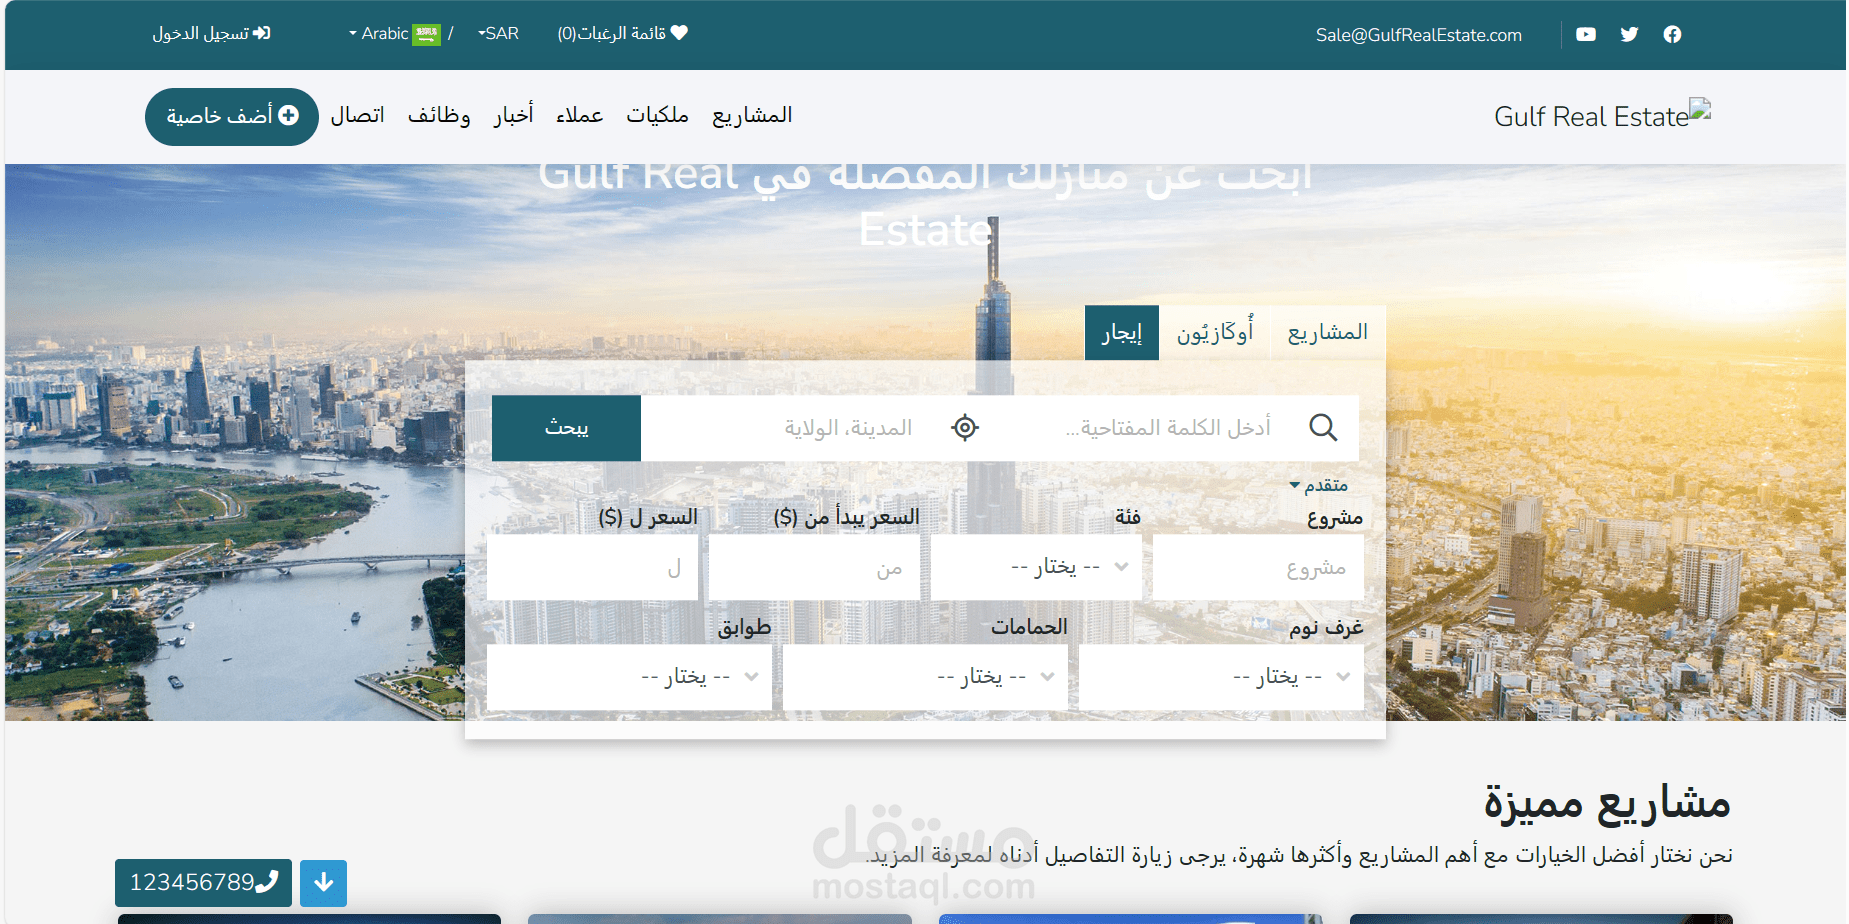This screenshot has width=1849, height=924.
Task: Click the تسجيل الدخول login link
Action: click(211, 34)
